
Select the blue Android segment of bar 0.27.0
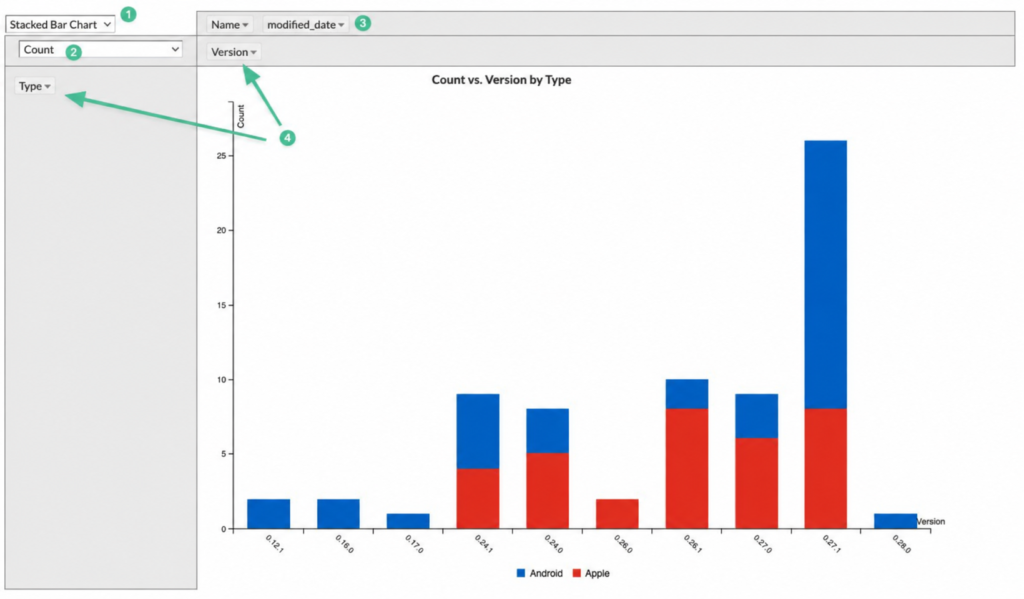tap(756, 416)
